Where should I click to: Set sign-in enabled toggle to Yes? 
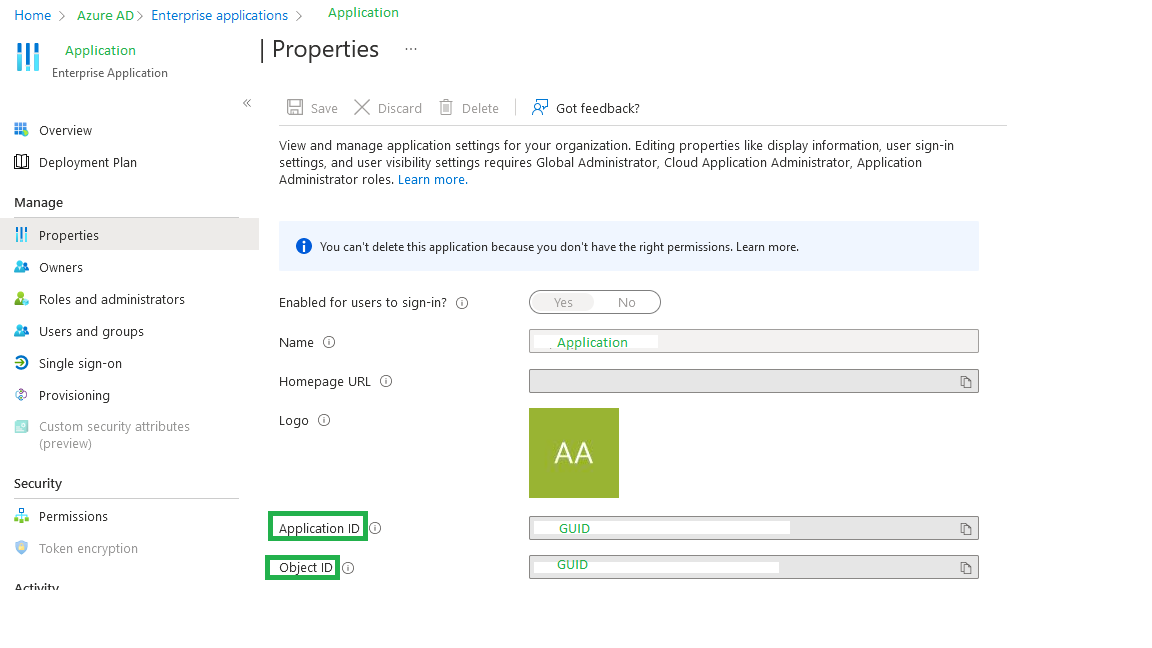[563, 302]
